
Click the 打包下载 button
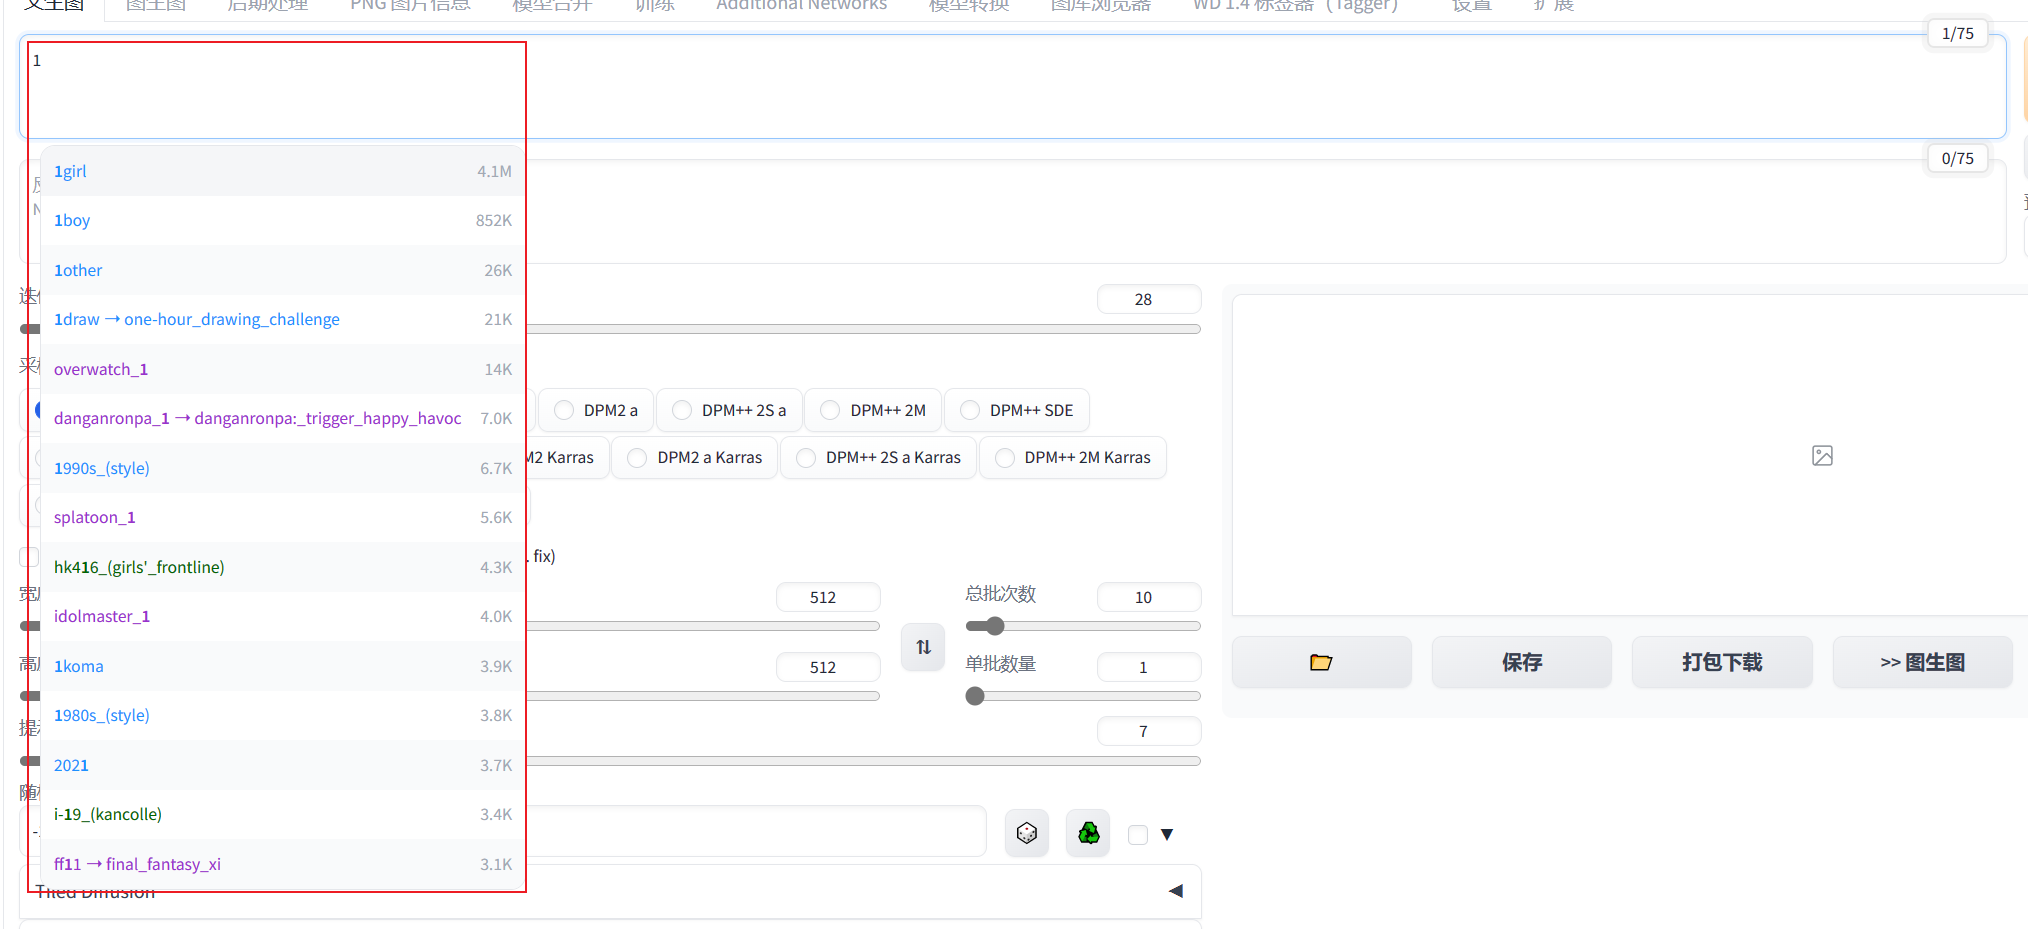click(x=1721, y=662)
